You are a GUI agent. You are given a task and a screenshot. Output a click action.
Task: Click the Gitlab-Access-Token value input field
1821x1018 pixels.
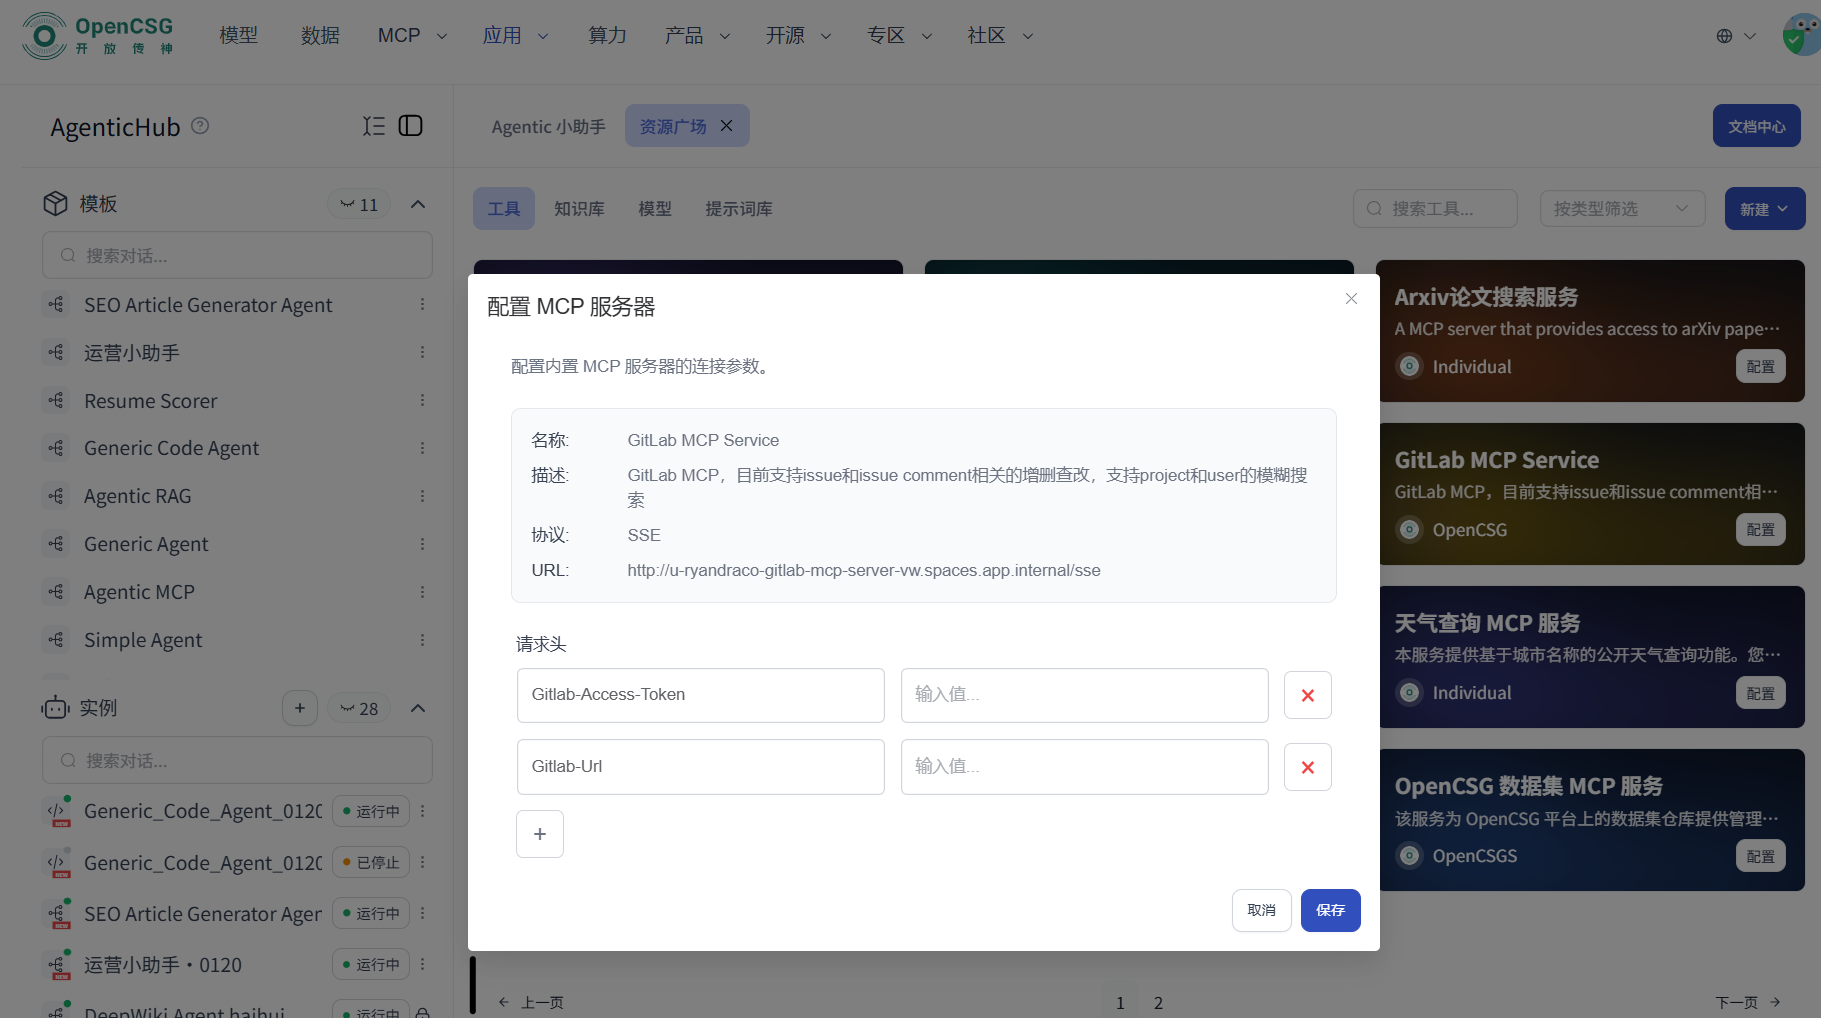[1084, 695]
